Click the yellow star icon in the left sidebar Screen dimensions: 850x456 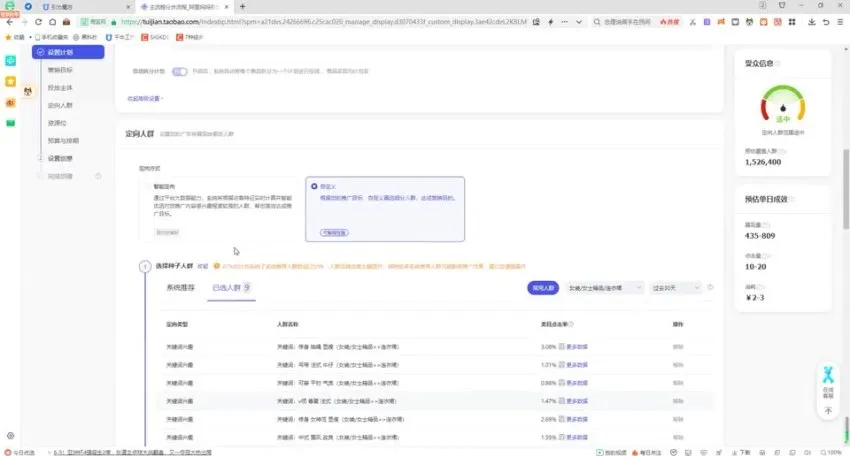point(10,81)
